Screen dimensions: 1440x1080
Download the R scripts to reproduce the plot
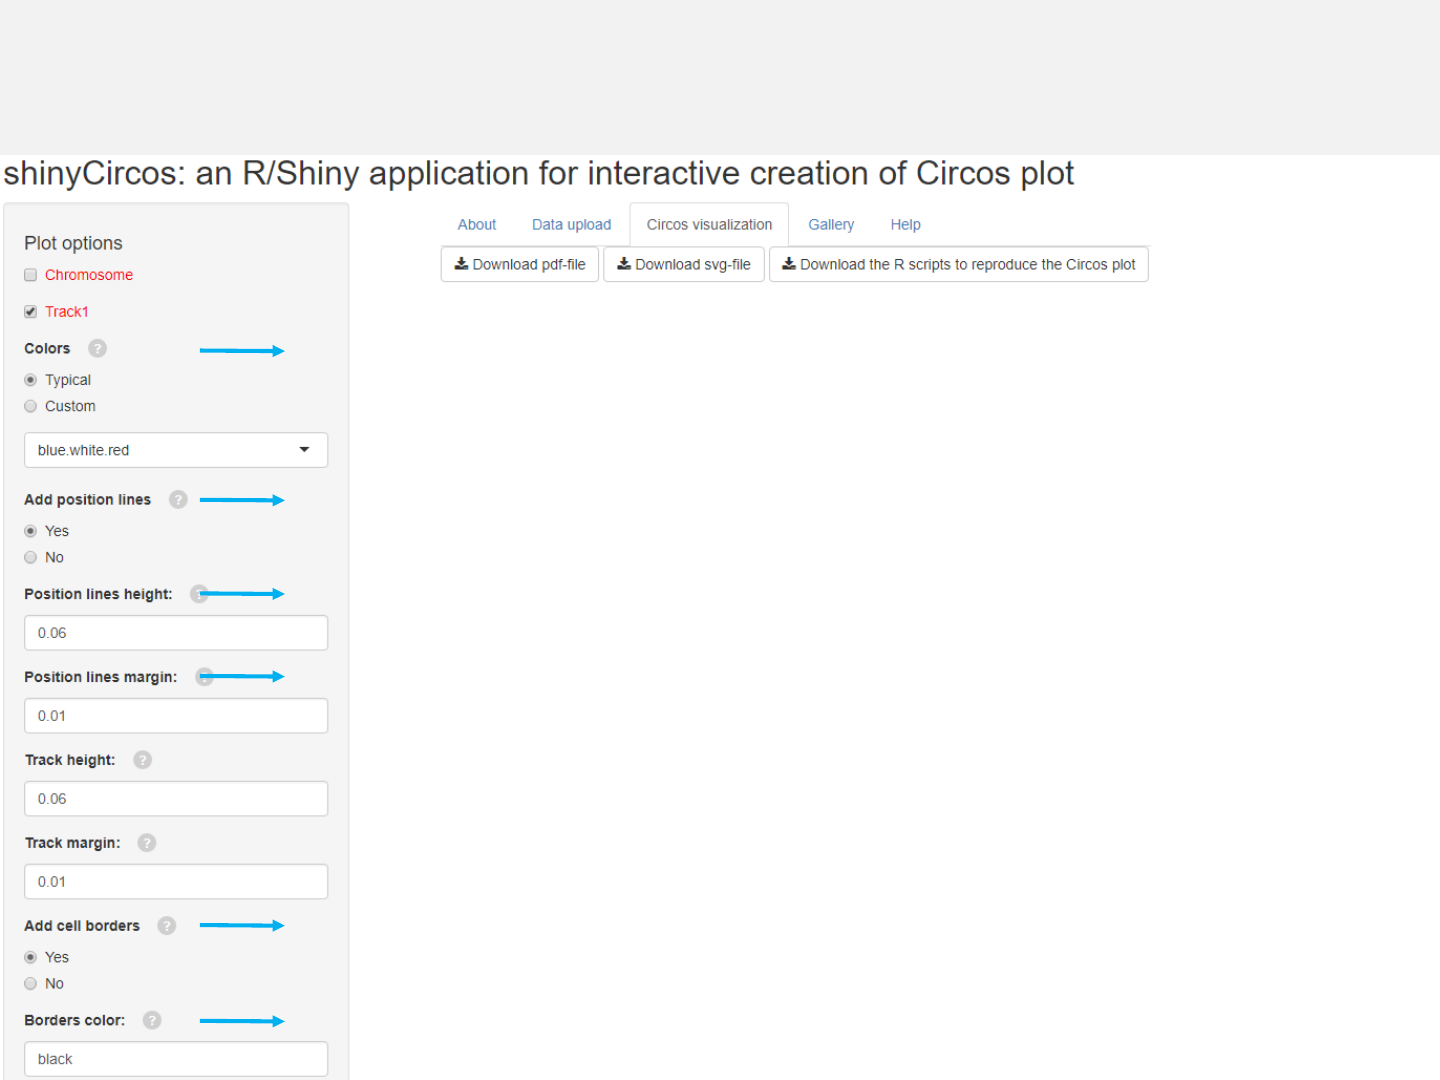coord(959,264)
